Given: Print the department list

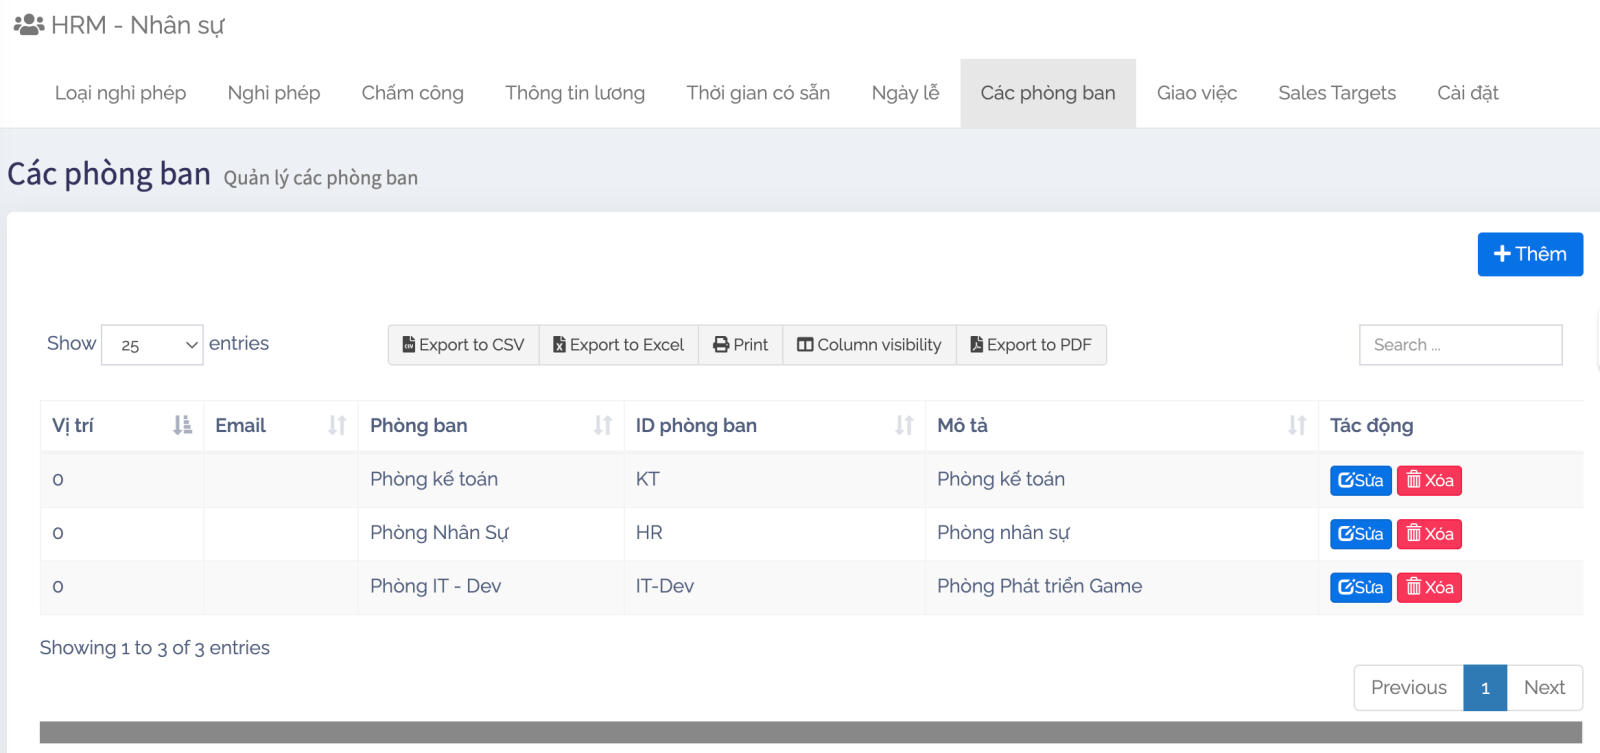Looking at the screenshot, I should pyautogui.click(x=740, y=345).
